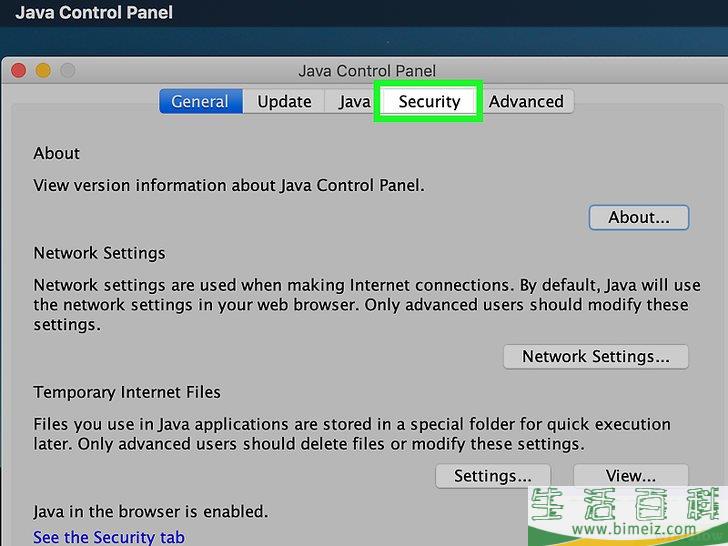Open the Update tab
The height and width of the screenshot is (546, 728).
[x=284, y=101]
